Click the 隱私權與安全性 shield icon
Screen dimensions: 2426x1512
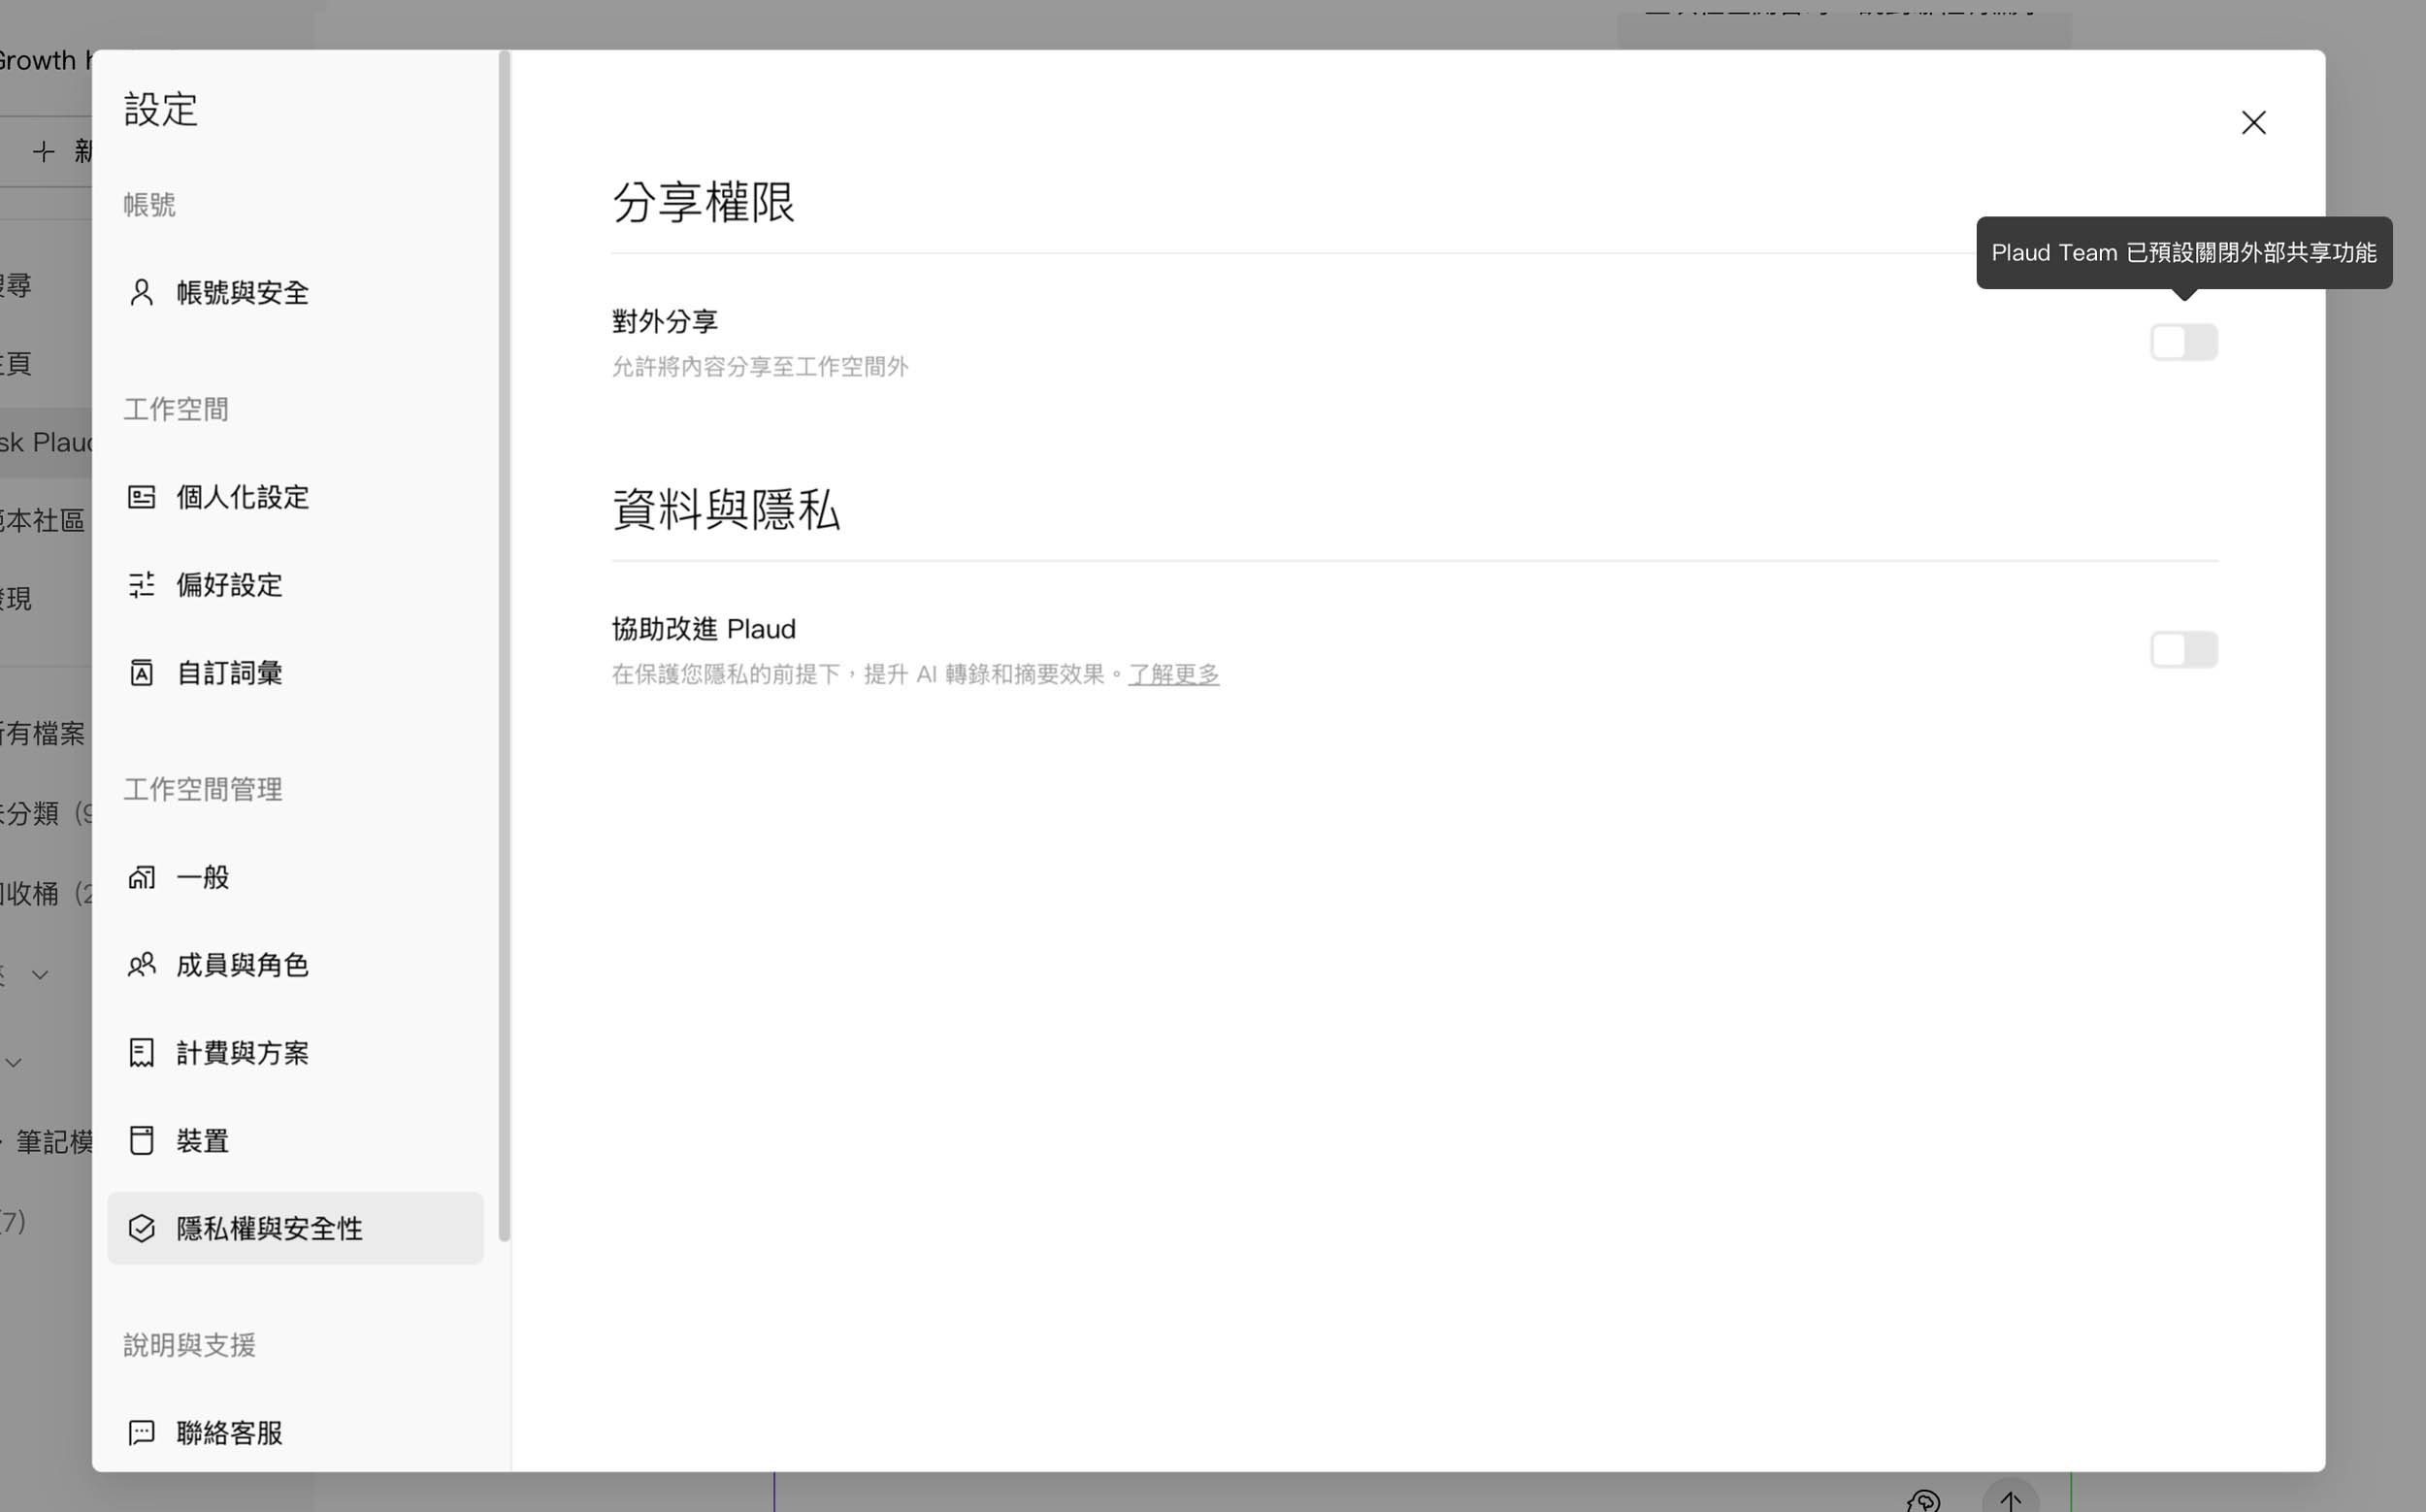(142, 1229)
